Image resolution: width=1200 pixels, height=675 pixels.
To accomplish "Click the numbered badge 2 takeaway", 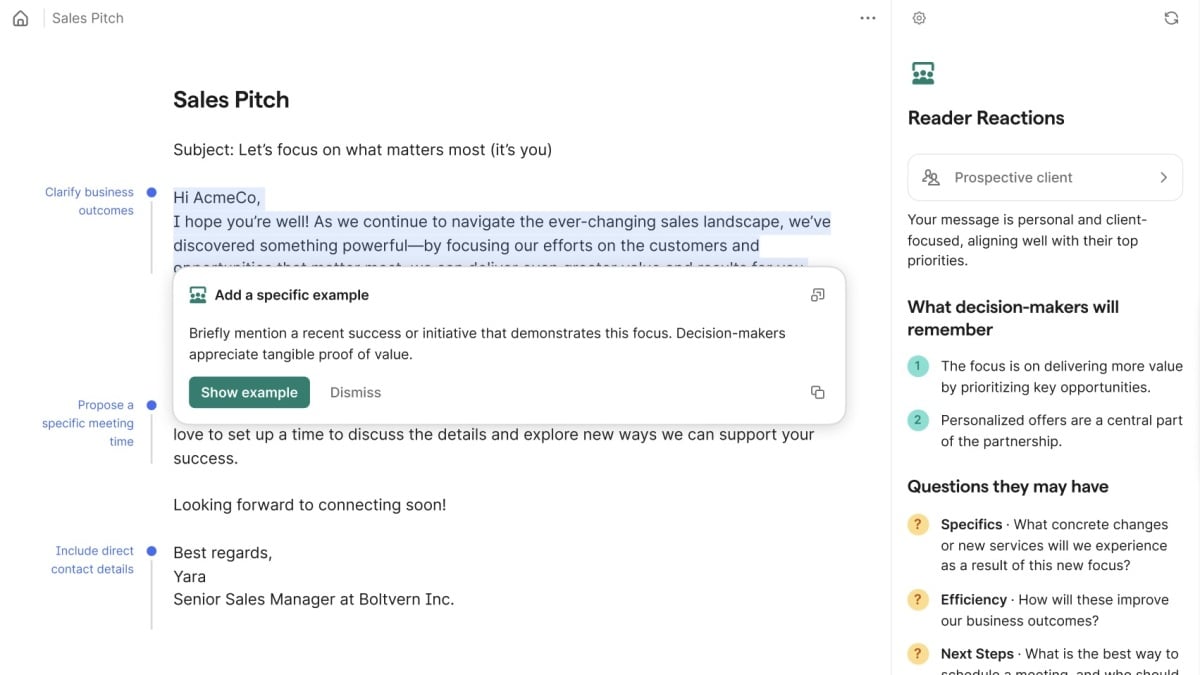I will coord(917,420).
